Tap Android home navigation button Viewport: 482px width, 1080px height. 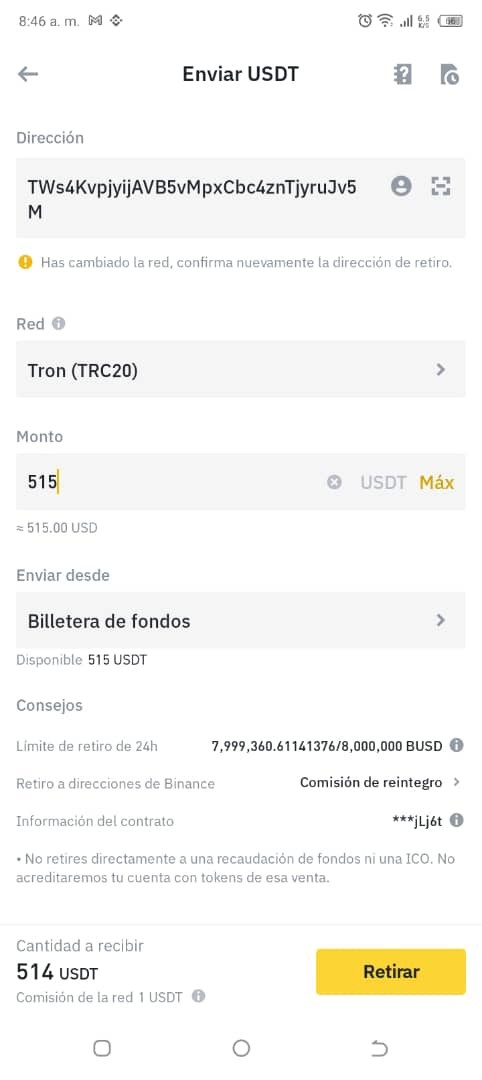[241, 1048]
